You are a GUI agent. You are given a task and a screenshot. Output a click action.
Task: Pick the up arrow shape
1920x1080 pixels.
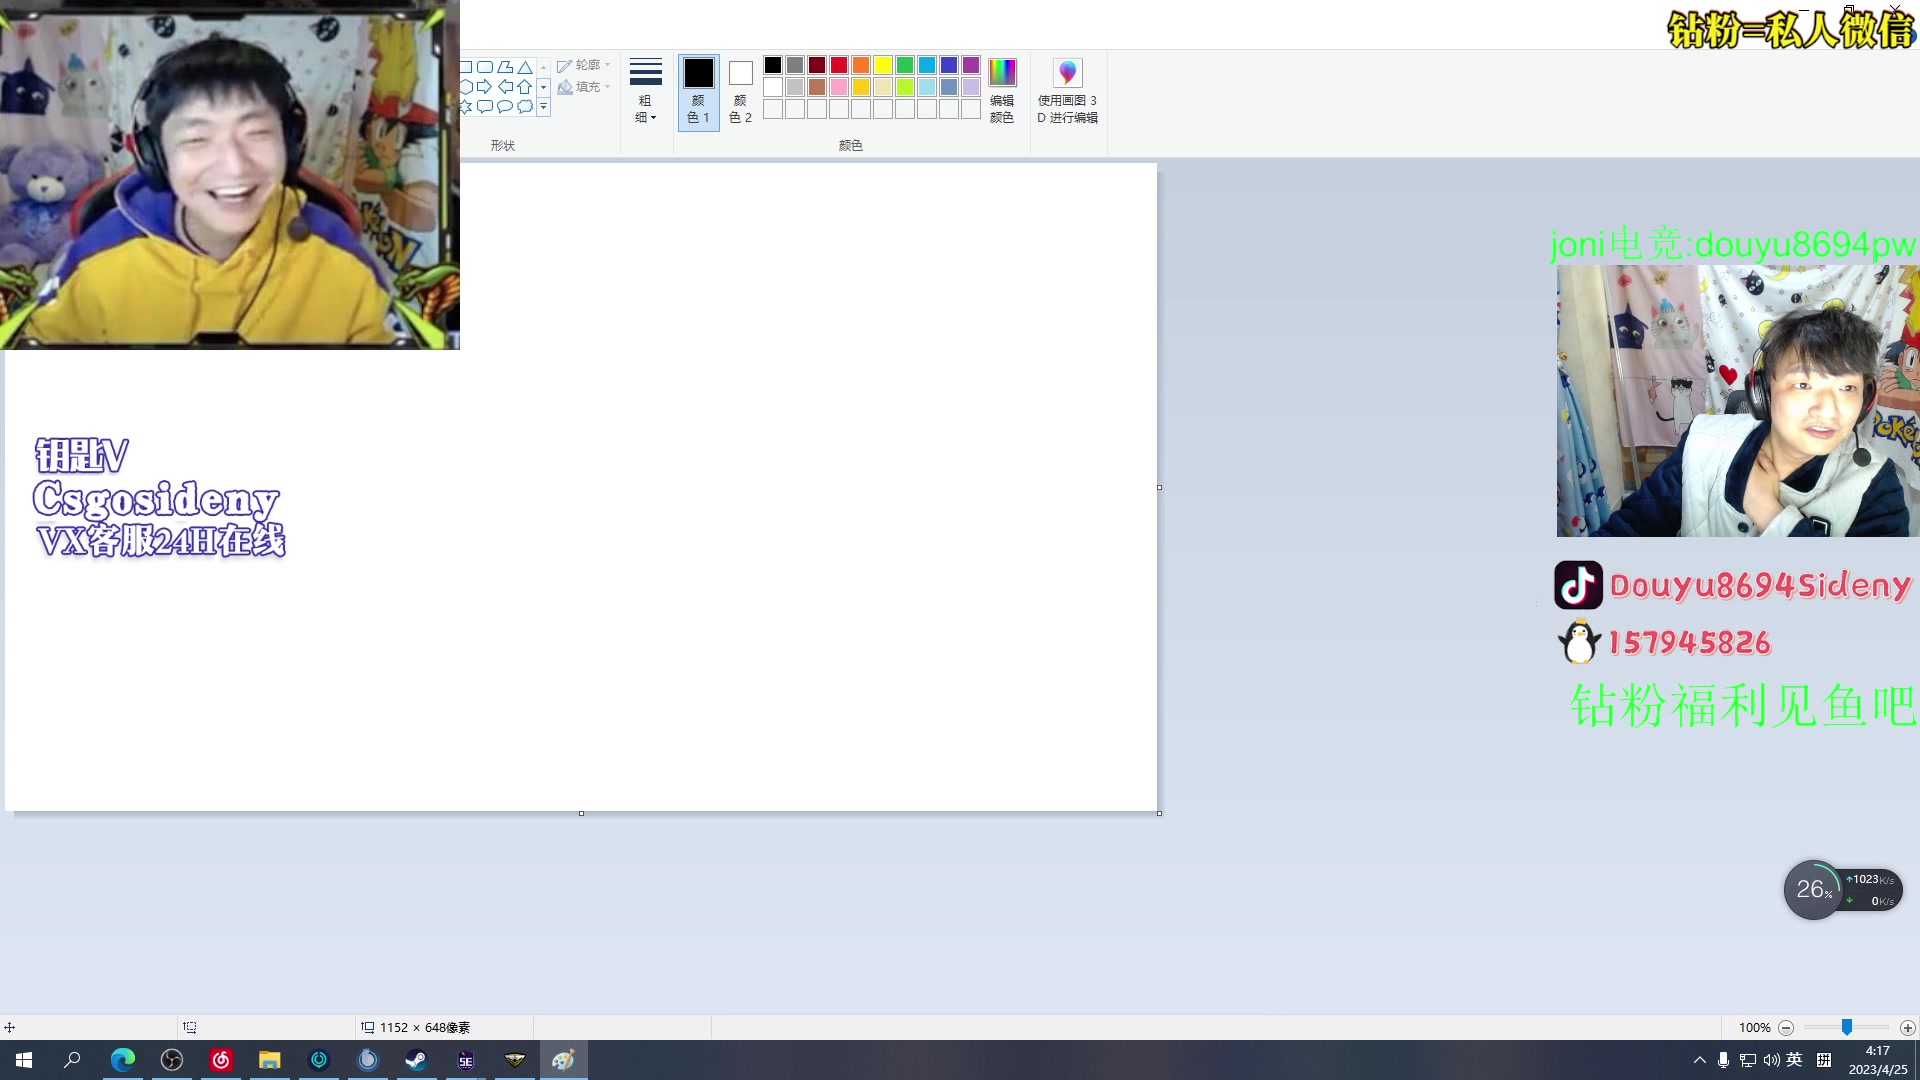tap(525, 87)
